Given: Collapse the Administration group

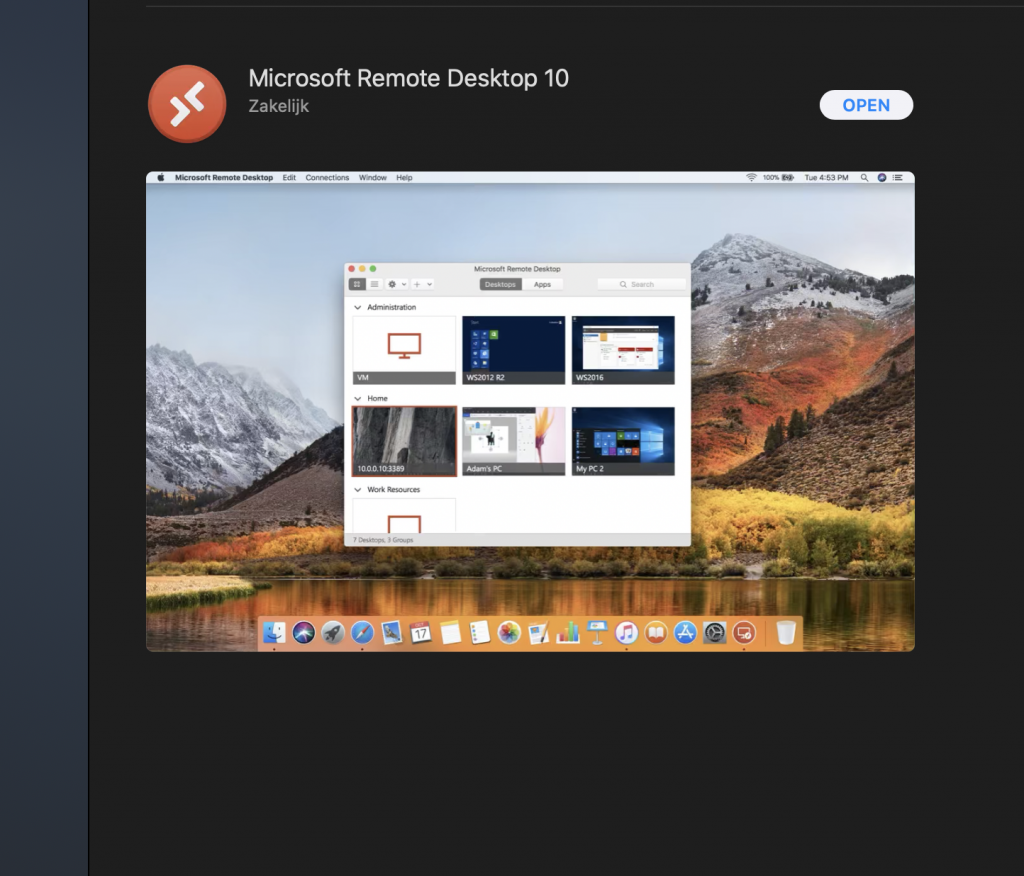Looking at the screenshot, I should (357, 307).
